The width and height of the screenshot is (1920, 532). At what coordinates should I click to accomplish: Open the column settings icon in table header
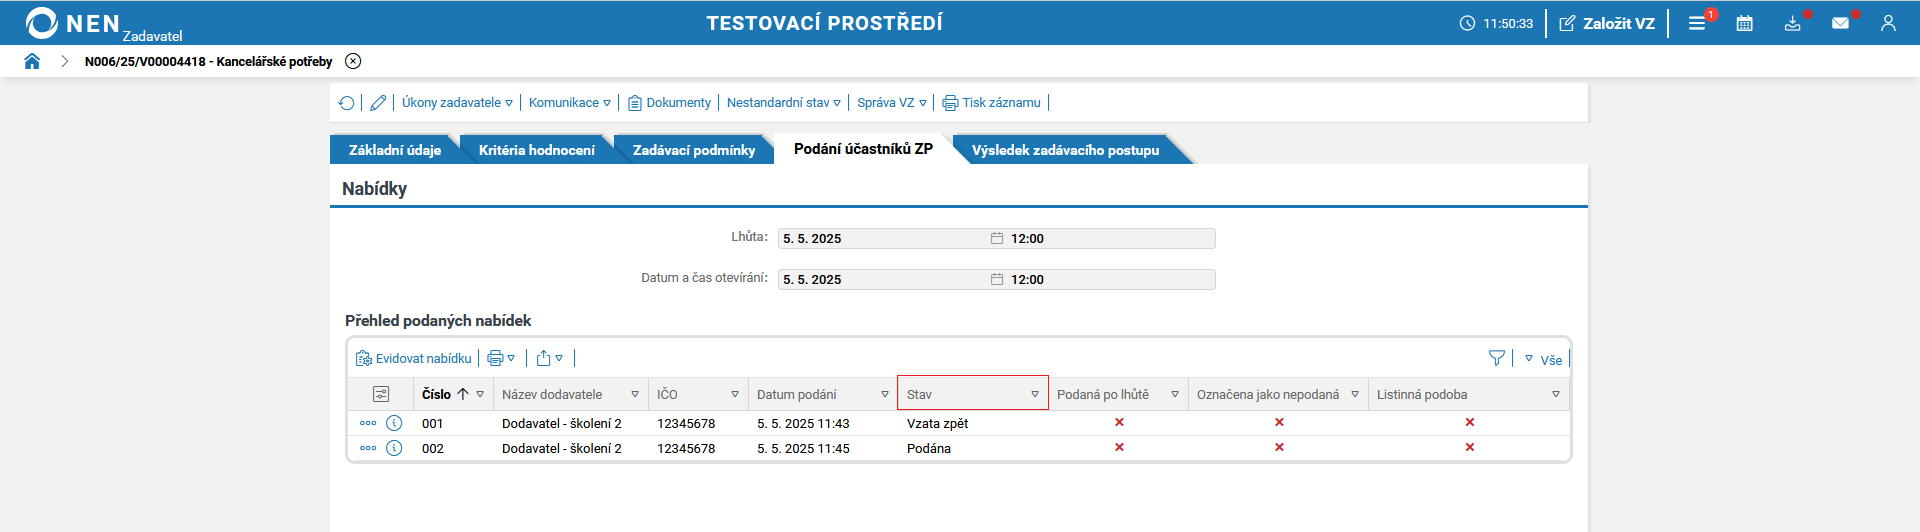[381, 394]
